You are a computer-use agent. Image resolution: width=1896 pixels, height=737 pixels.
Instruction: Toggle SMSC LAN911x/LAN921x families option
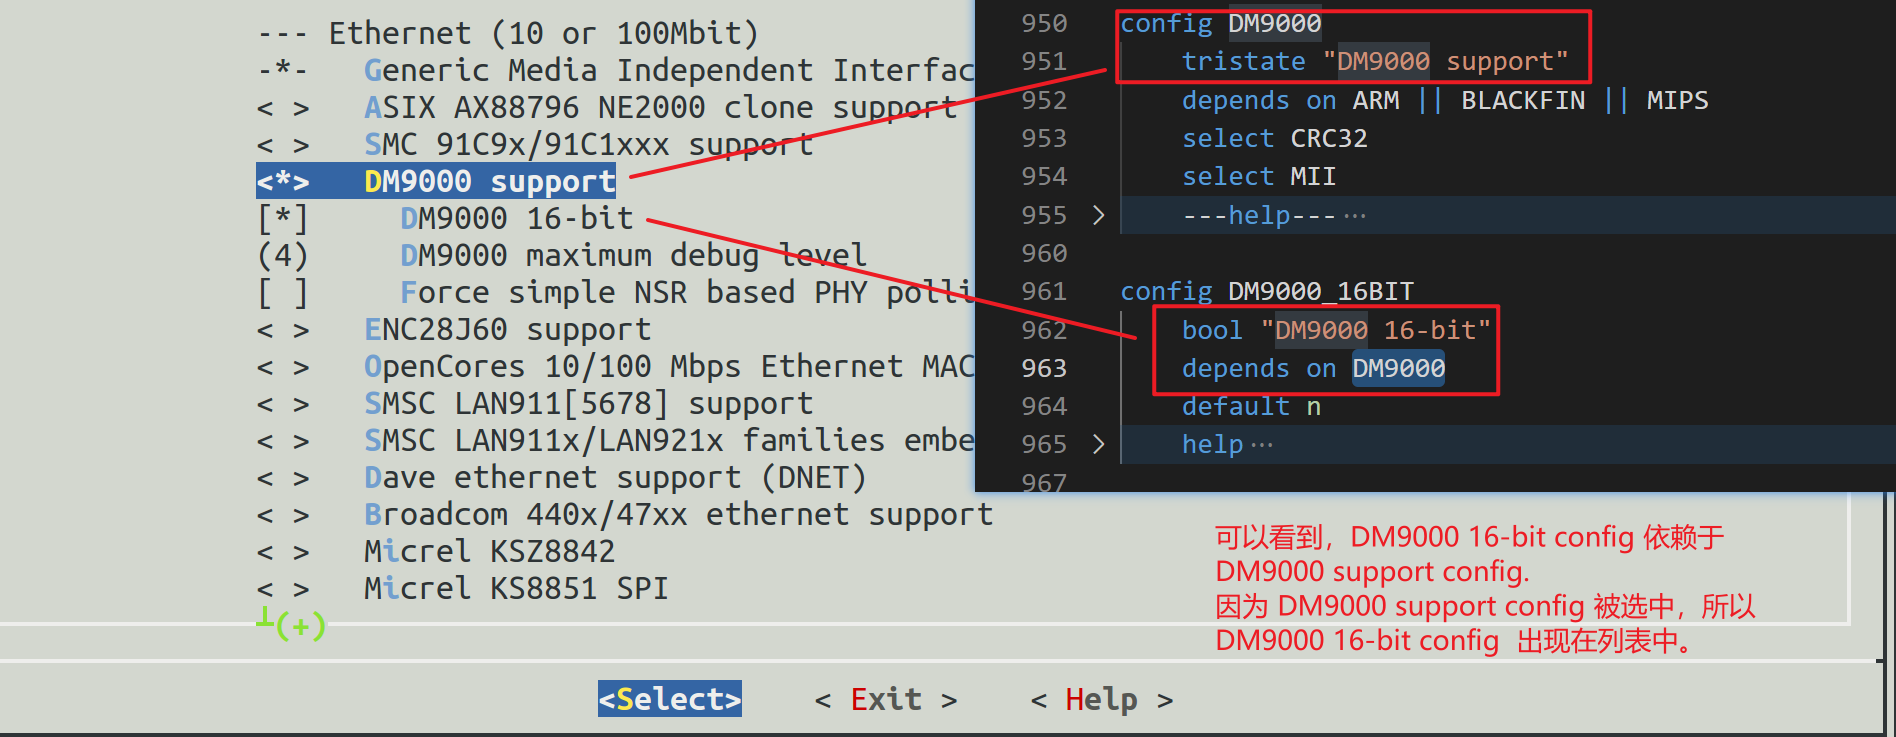pyautogui.click(x=283, y=441)
